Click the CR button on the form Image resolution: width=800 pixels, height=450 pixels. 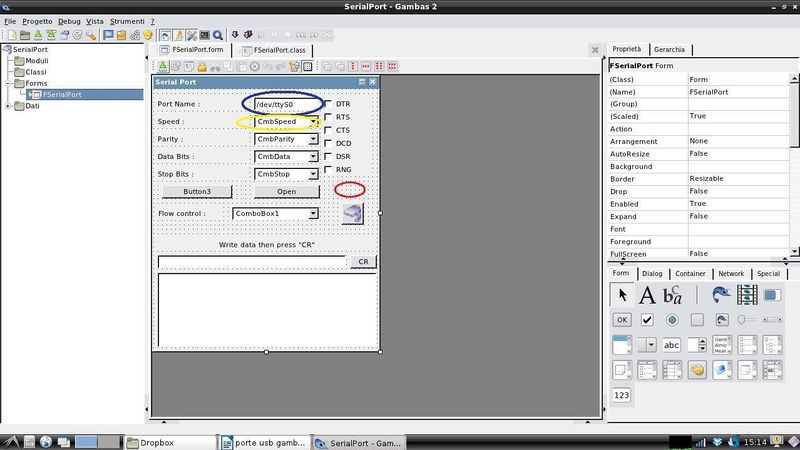[363, 262]
